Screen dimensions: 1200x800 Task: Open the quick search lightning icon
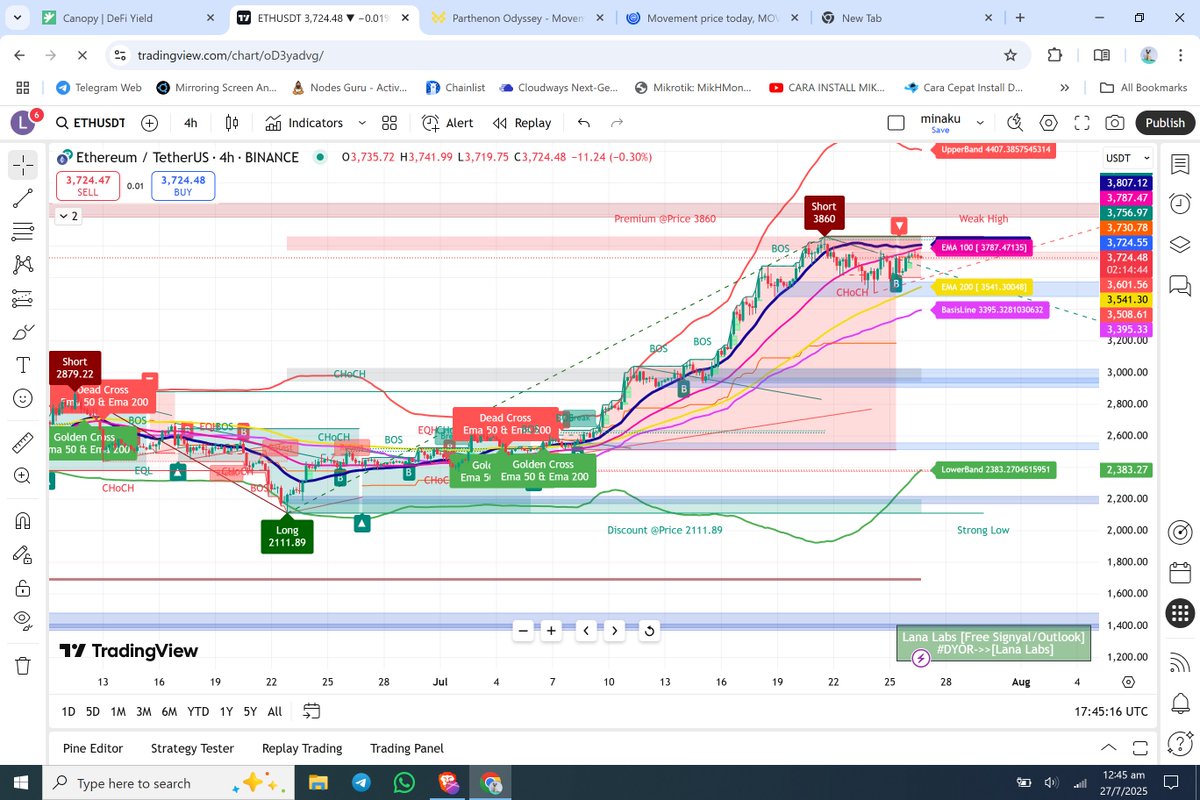[1015, 123]
